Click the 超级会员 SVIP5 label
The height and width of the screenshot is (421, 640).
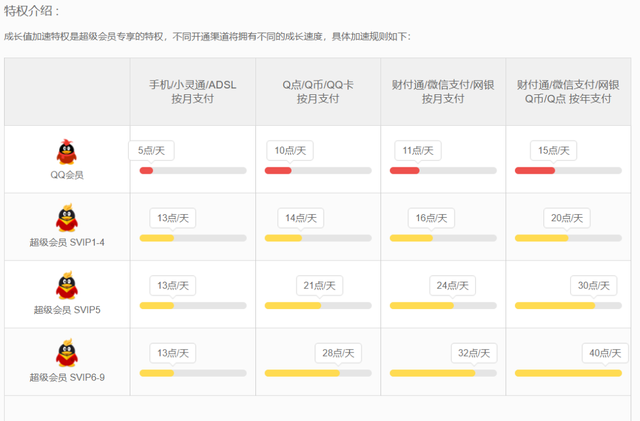pos(67,310)
